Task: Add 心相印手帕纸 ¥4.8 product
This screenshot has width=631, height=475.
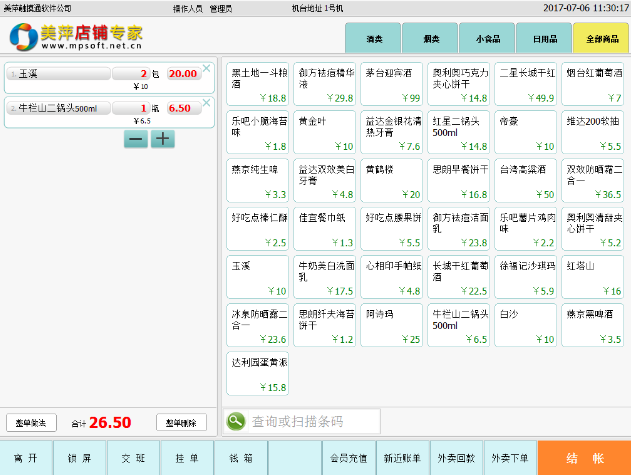Action: 392,277
